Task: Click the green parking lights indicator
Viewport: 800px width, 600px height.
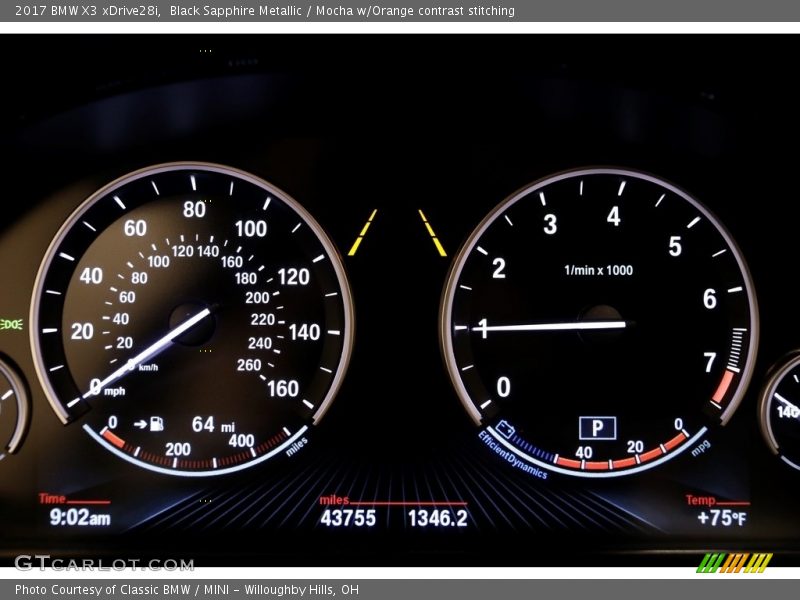Action: (x=11, y=324)
